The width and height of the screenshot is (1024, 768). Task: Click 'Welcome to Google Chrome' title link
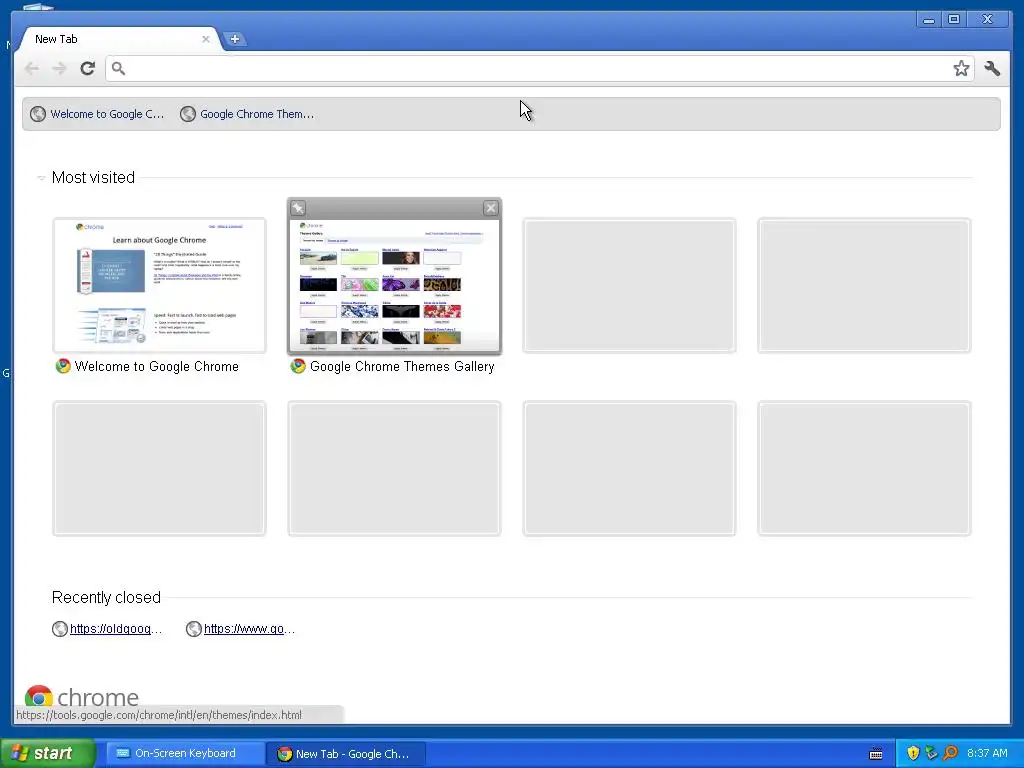click(x=156, y=366)
